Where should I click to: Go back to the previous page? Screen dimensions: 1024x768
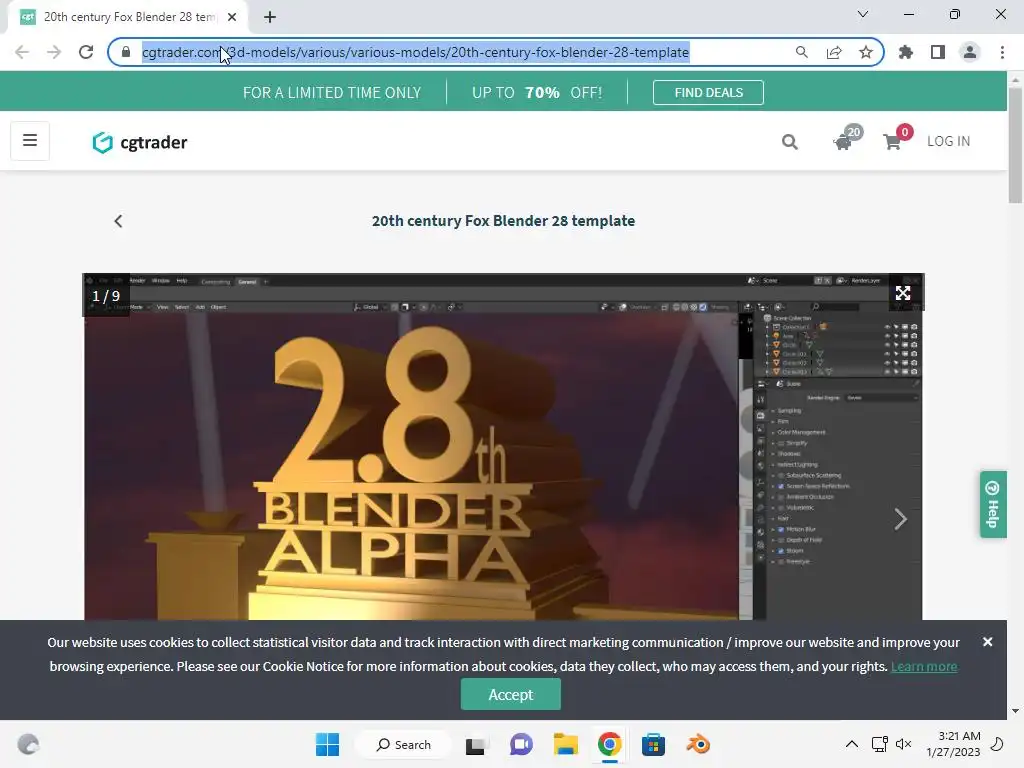22,52
